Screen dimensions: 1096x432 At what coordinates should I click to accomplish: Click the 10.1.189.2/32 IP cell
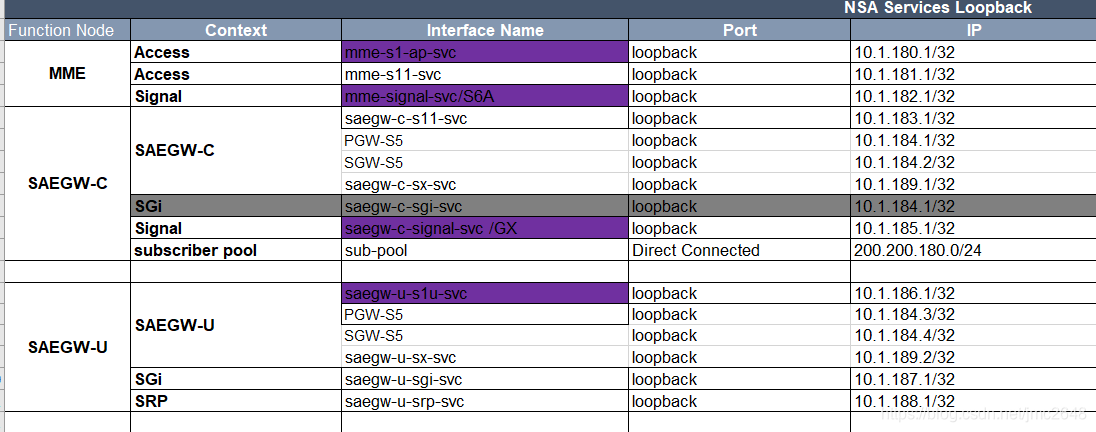[x=974, y=358]
